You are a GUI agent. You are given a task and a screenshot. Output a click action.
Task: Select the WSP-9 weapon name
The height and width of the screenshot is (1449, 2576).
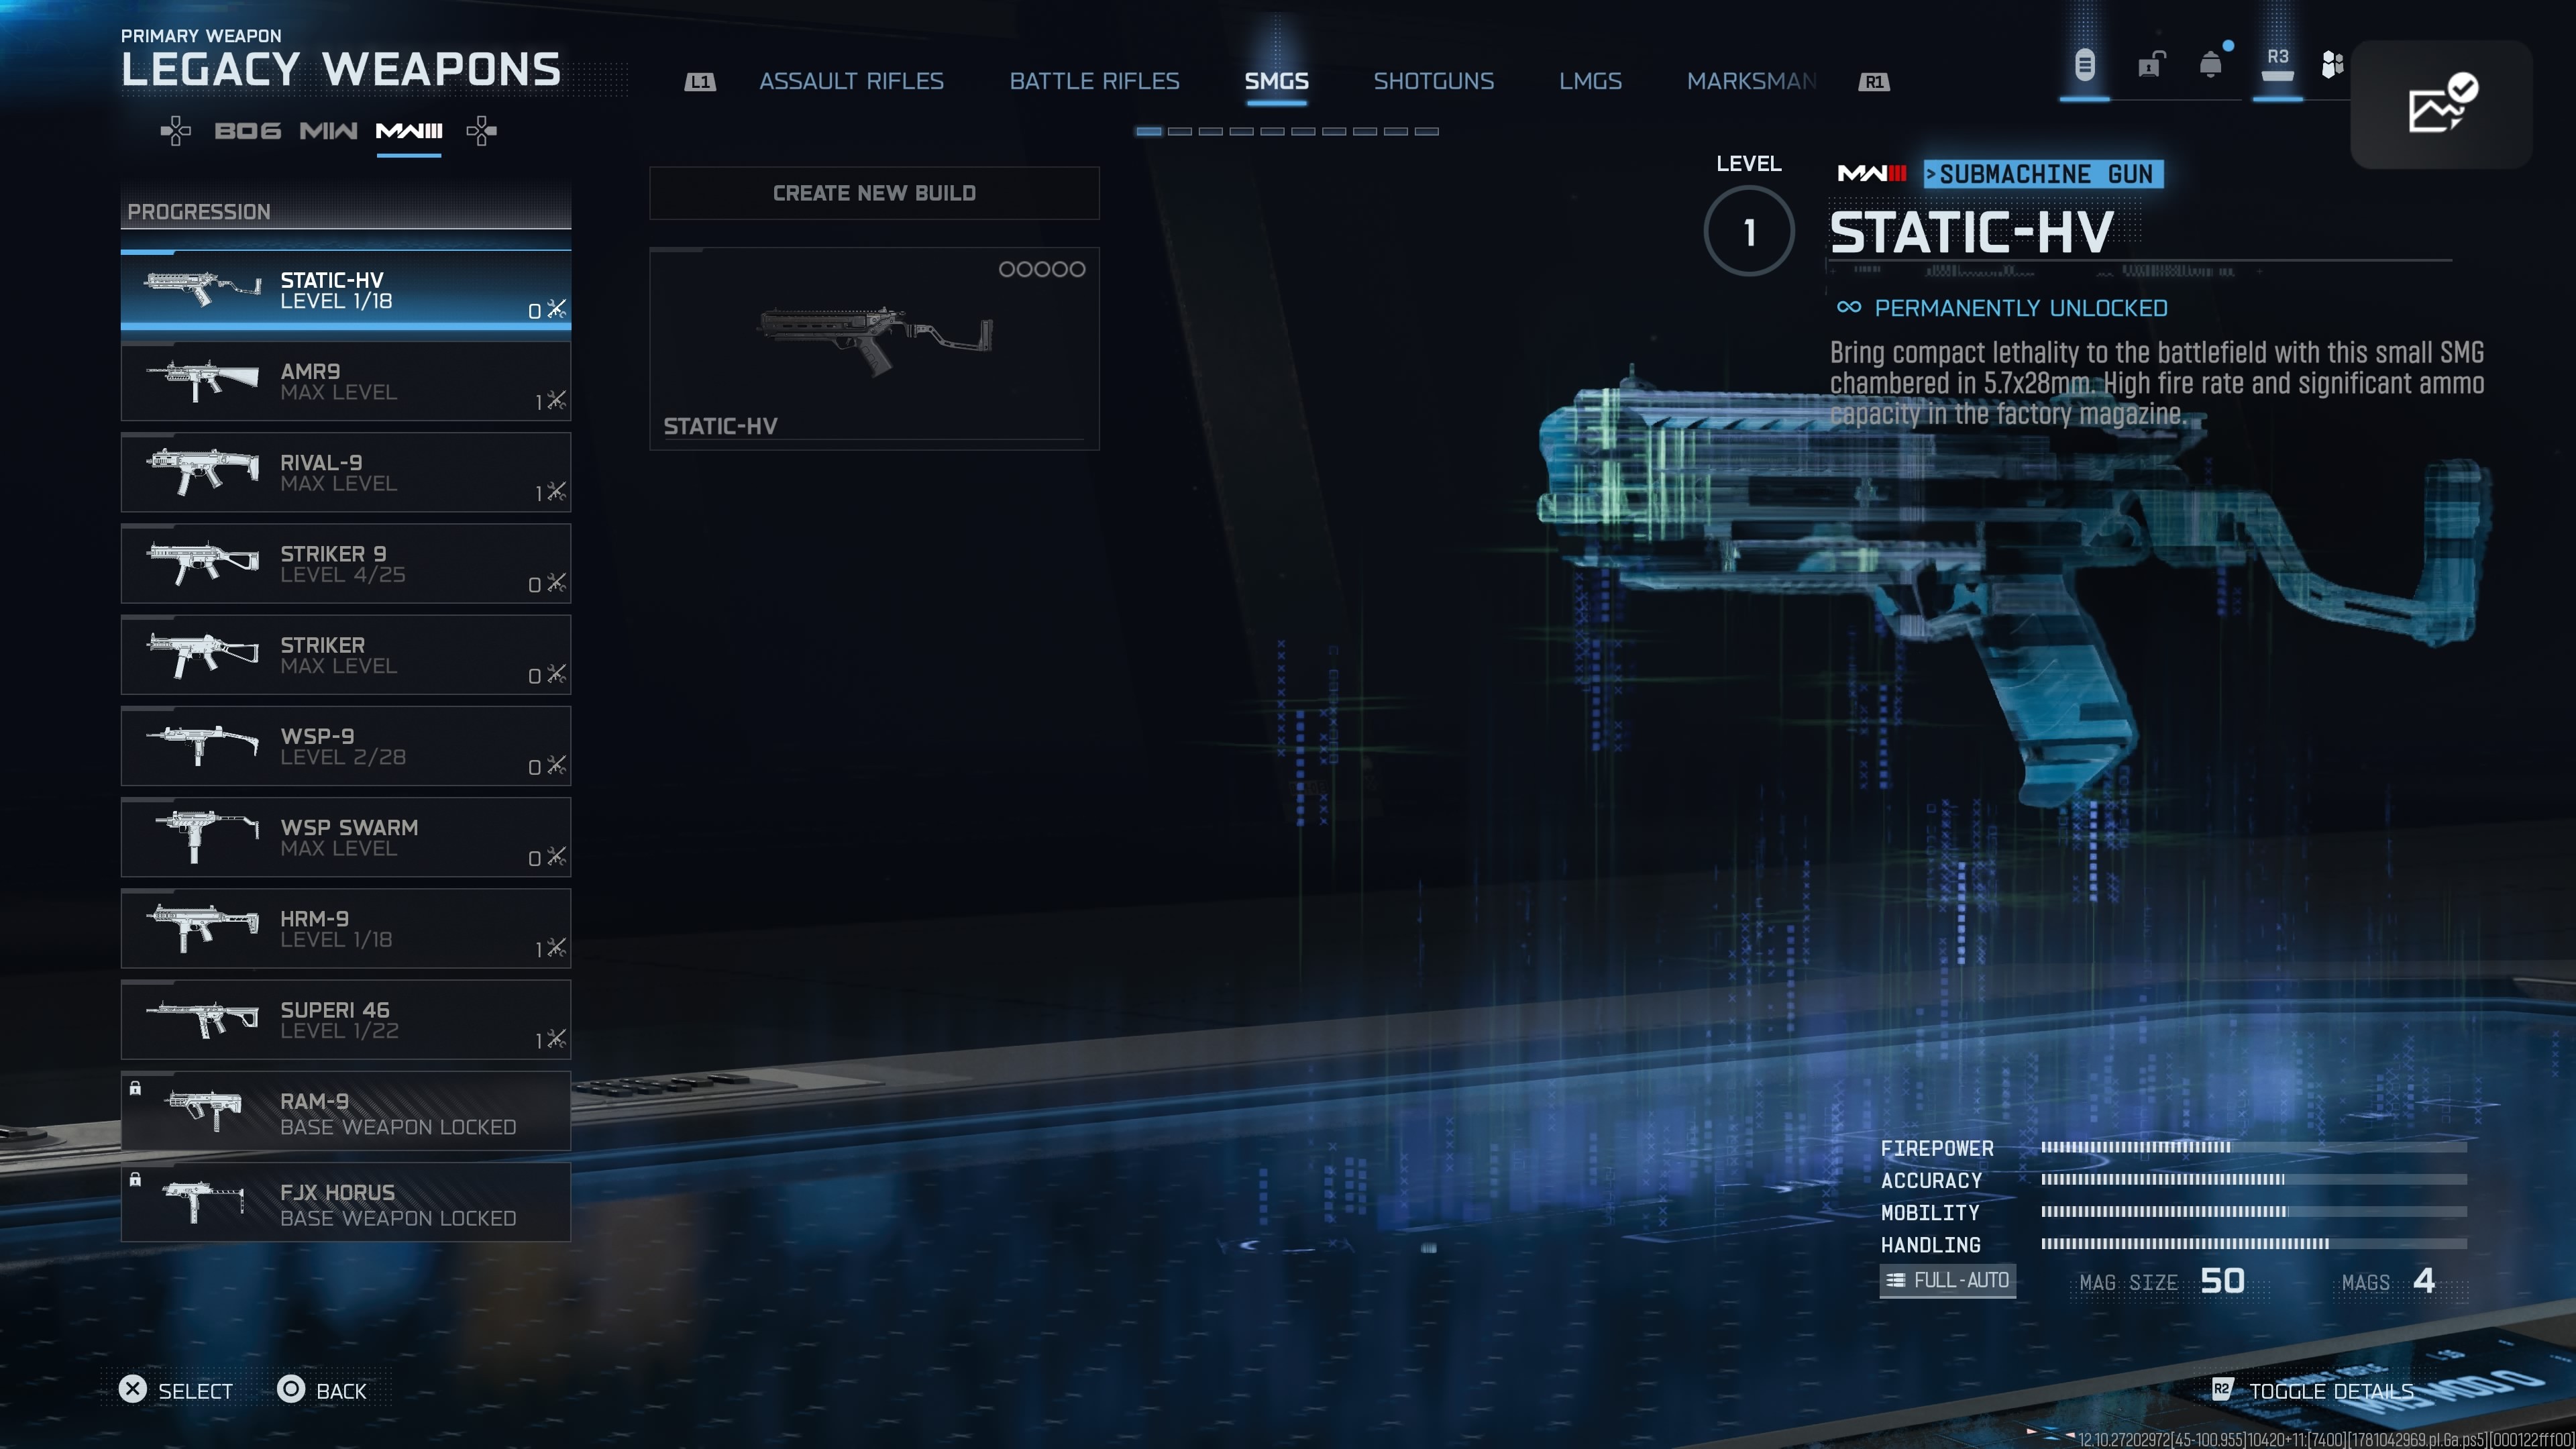(317, 736)
